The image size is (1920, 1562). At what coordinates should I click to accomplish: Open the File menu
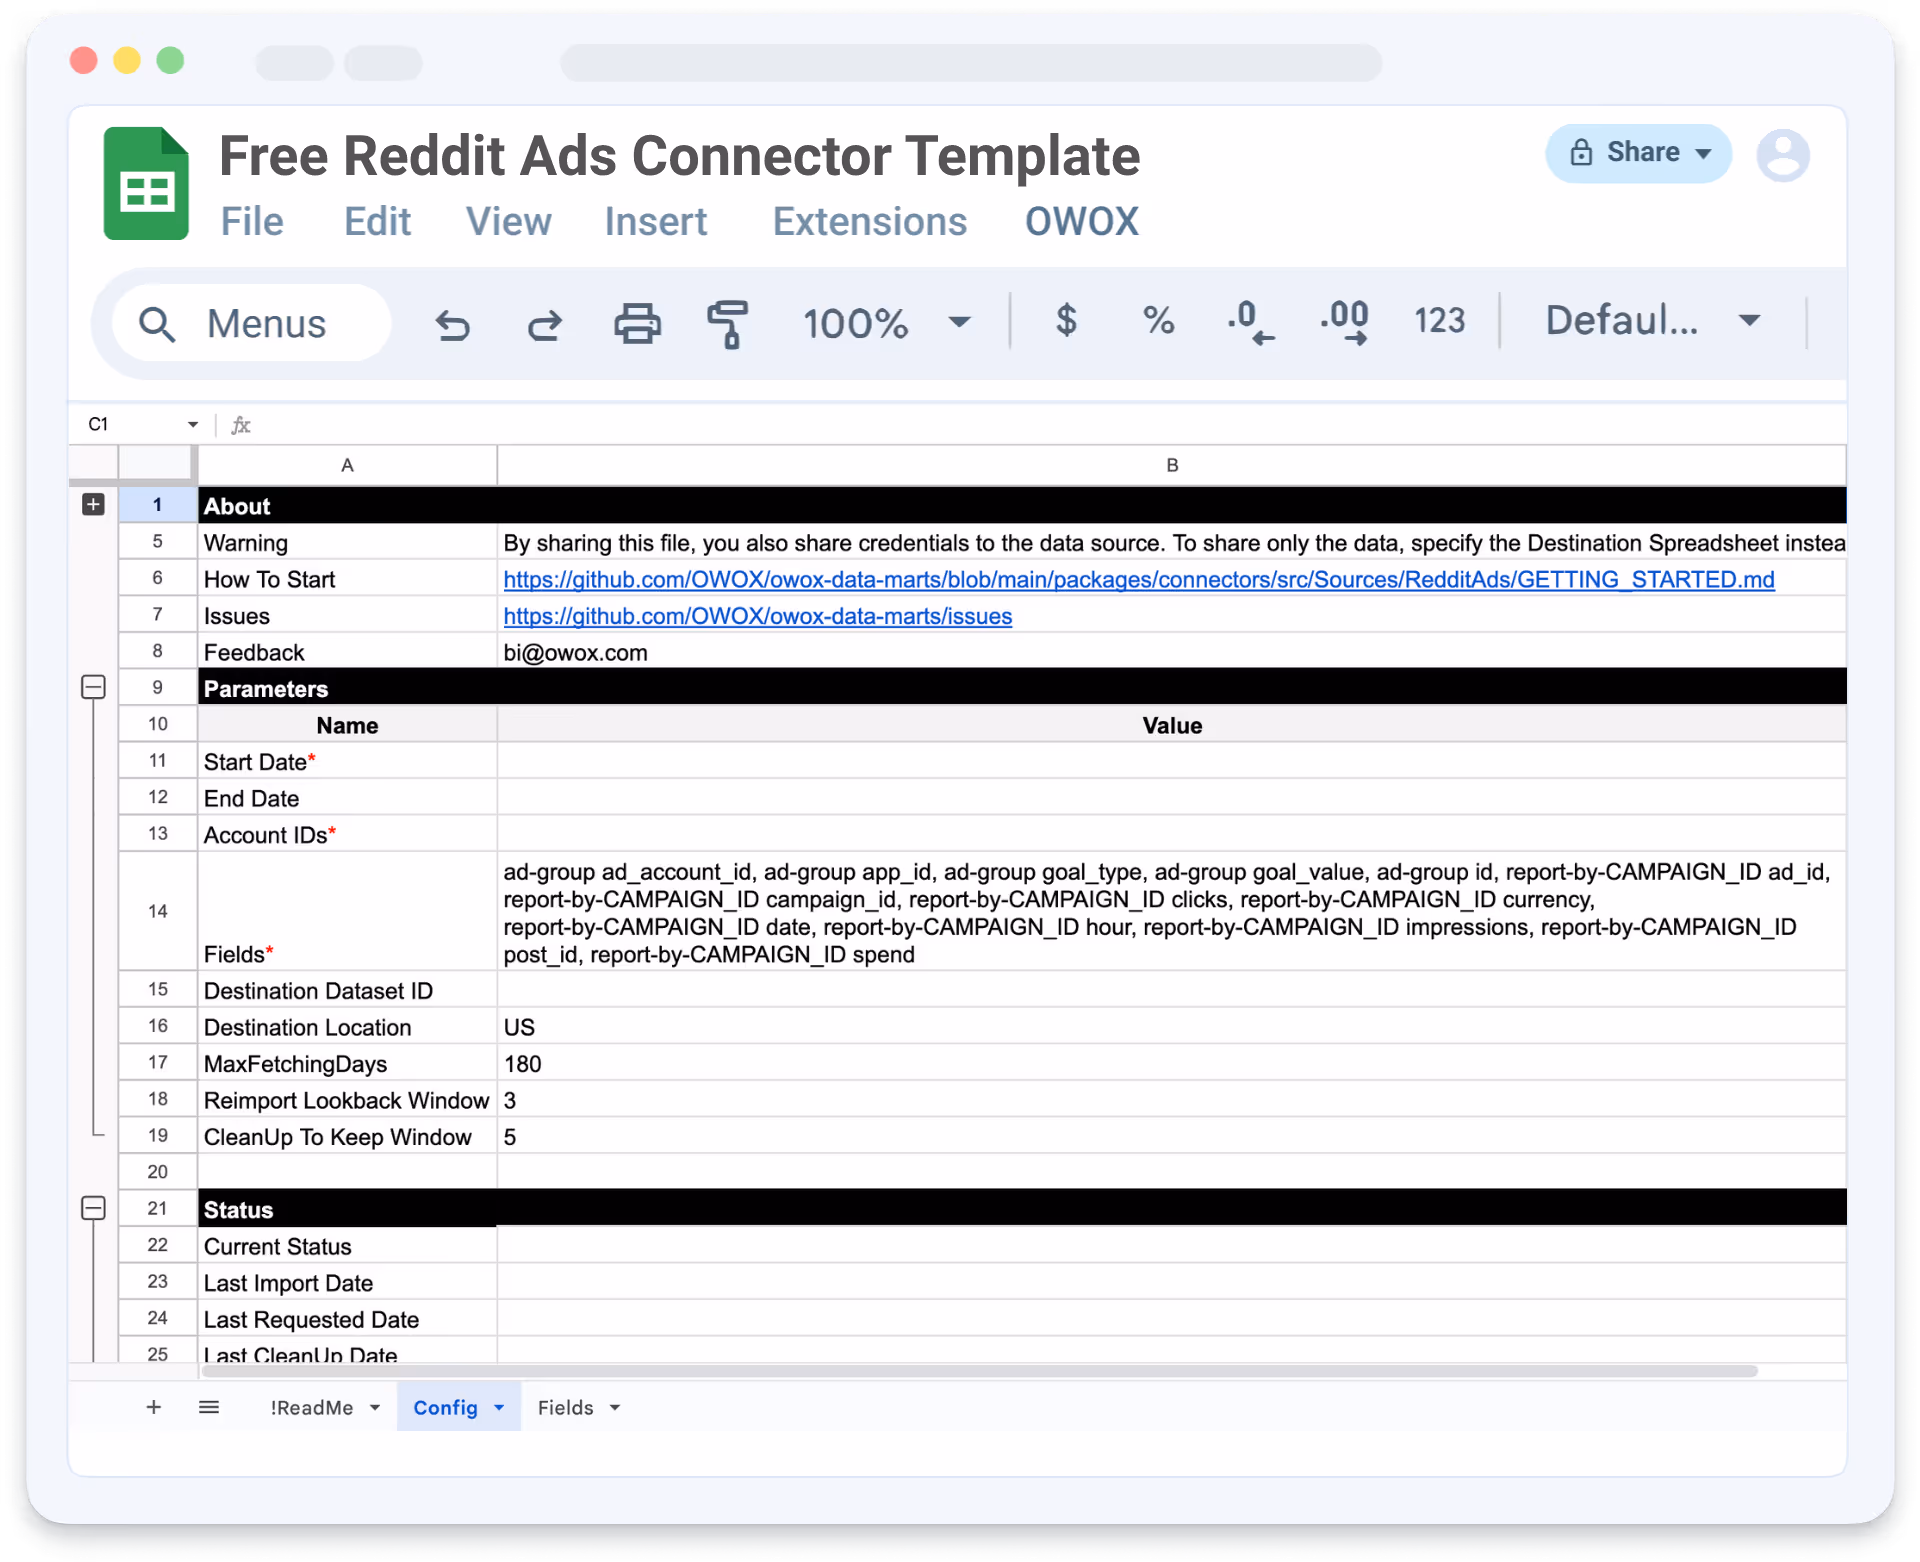pos(252,222)
